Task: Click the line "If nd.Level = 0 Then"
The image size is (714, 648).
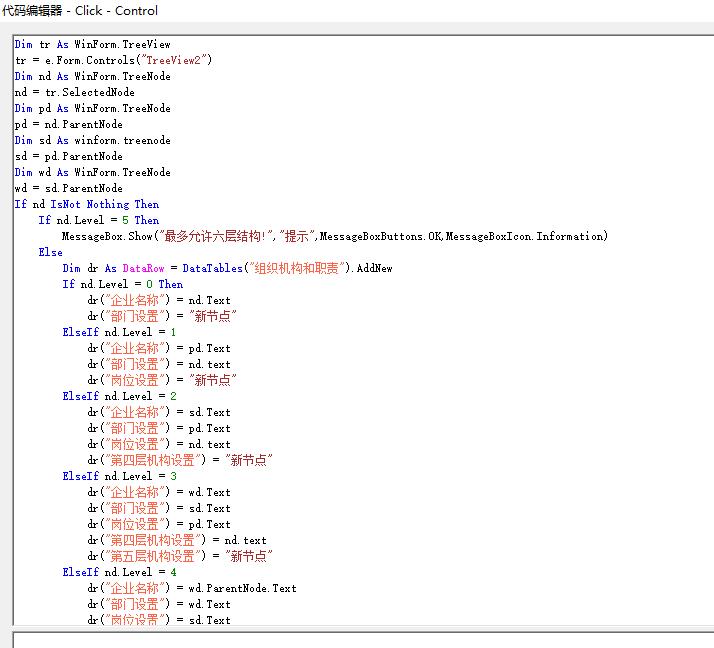Action: point(123,284)
